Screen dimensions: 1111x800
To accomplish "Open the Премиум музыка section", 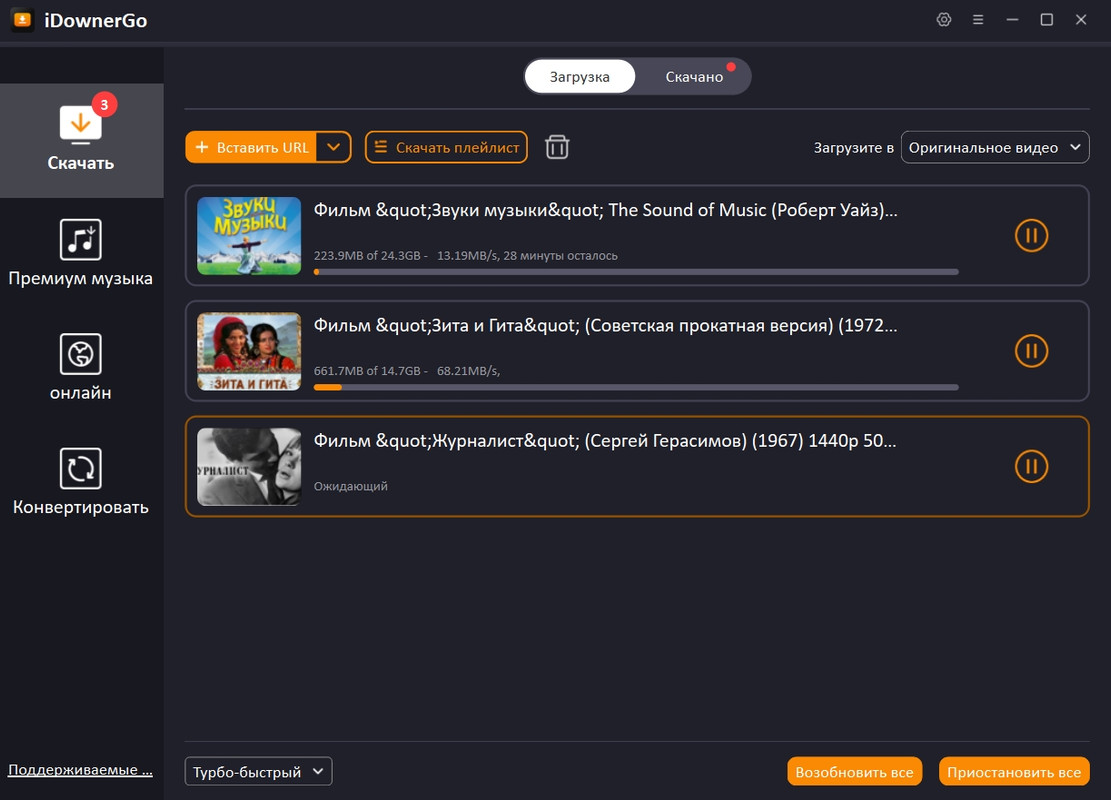I will (x=81, y=253).
